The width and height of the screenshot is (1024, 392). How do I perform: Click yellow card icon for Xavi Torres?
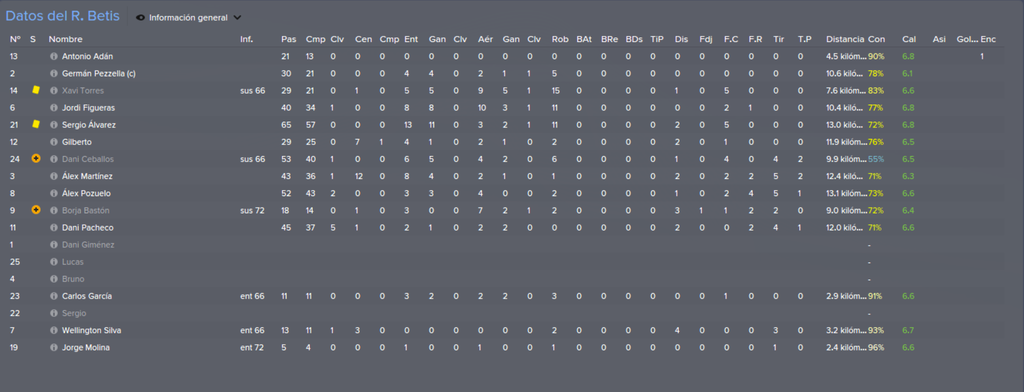[36, 90]
